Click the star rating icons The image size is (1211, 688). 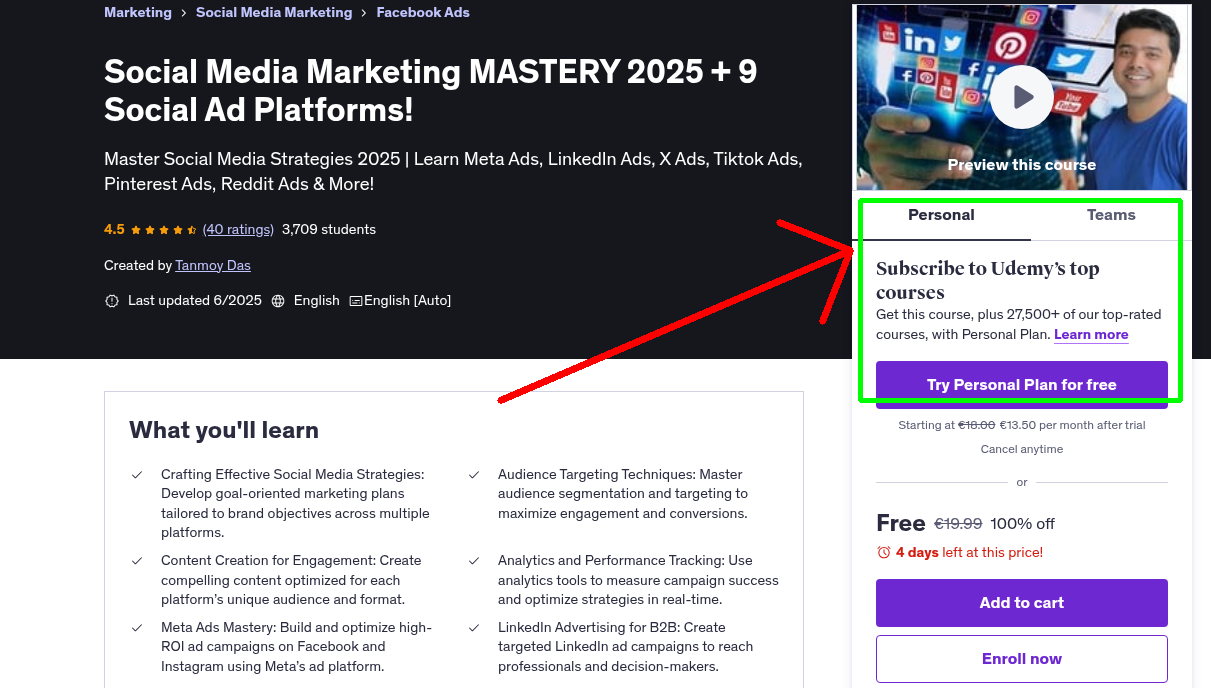tap(164, 229)
